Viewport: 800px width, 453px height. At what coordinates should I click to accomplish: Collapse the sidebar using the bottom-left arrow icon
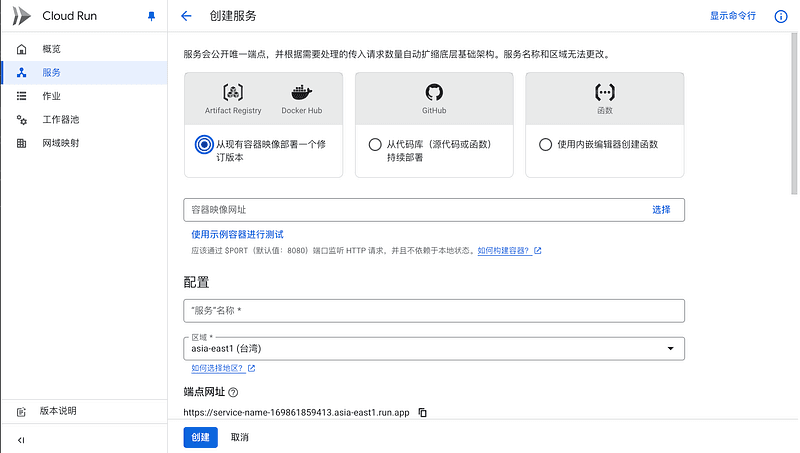(21, 439)
